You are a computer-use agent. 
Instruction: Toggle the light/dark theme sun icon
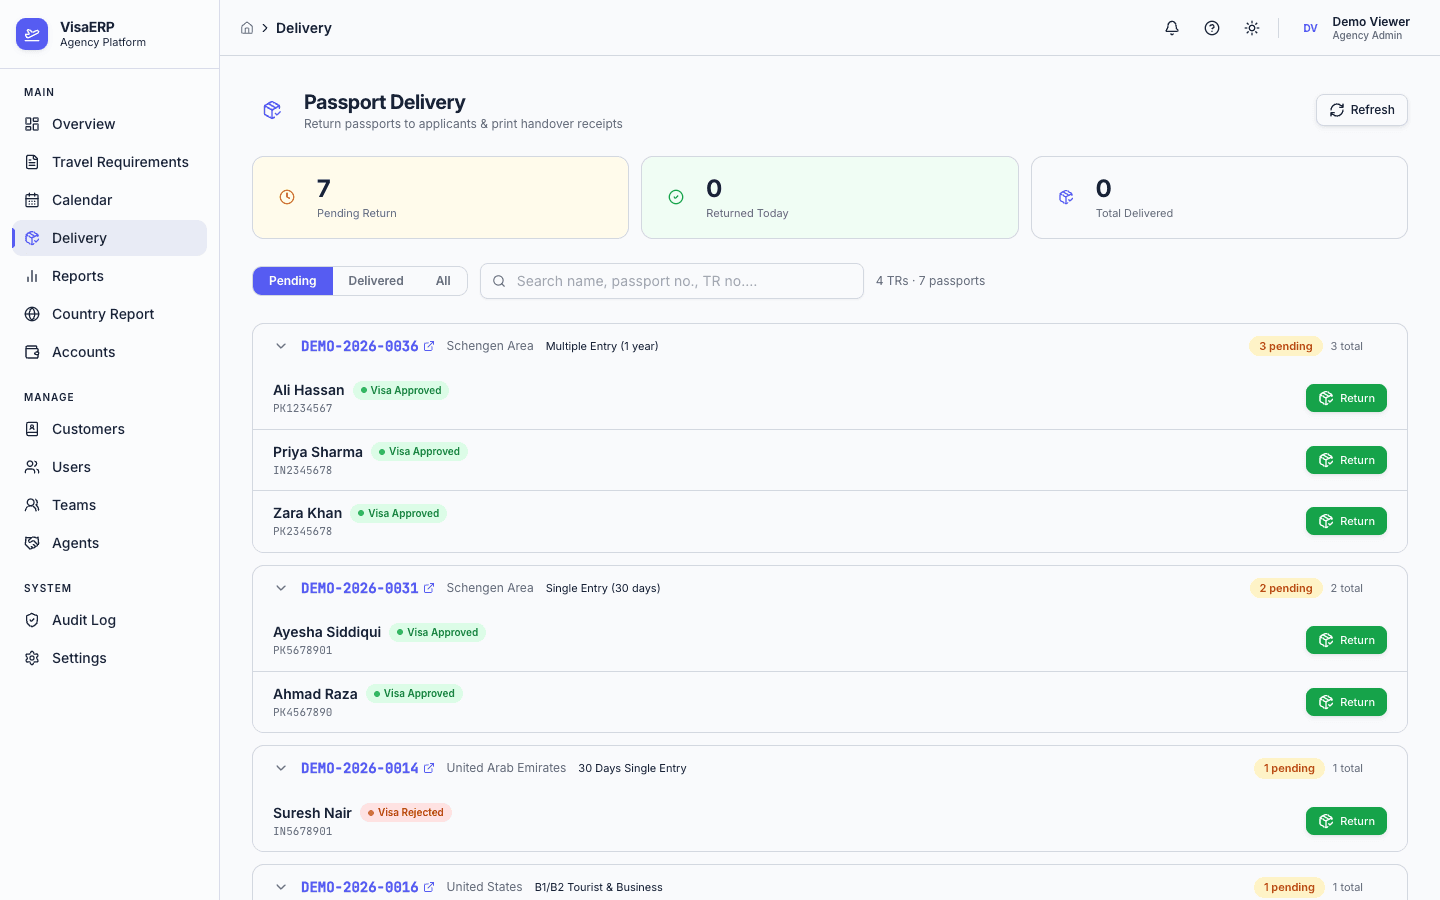pos(1252,28)
